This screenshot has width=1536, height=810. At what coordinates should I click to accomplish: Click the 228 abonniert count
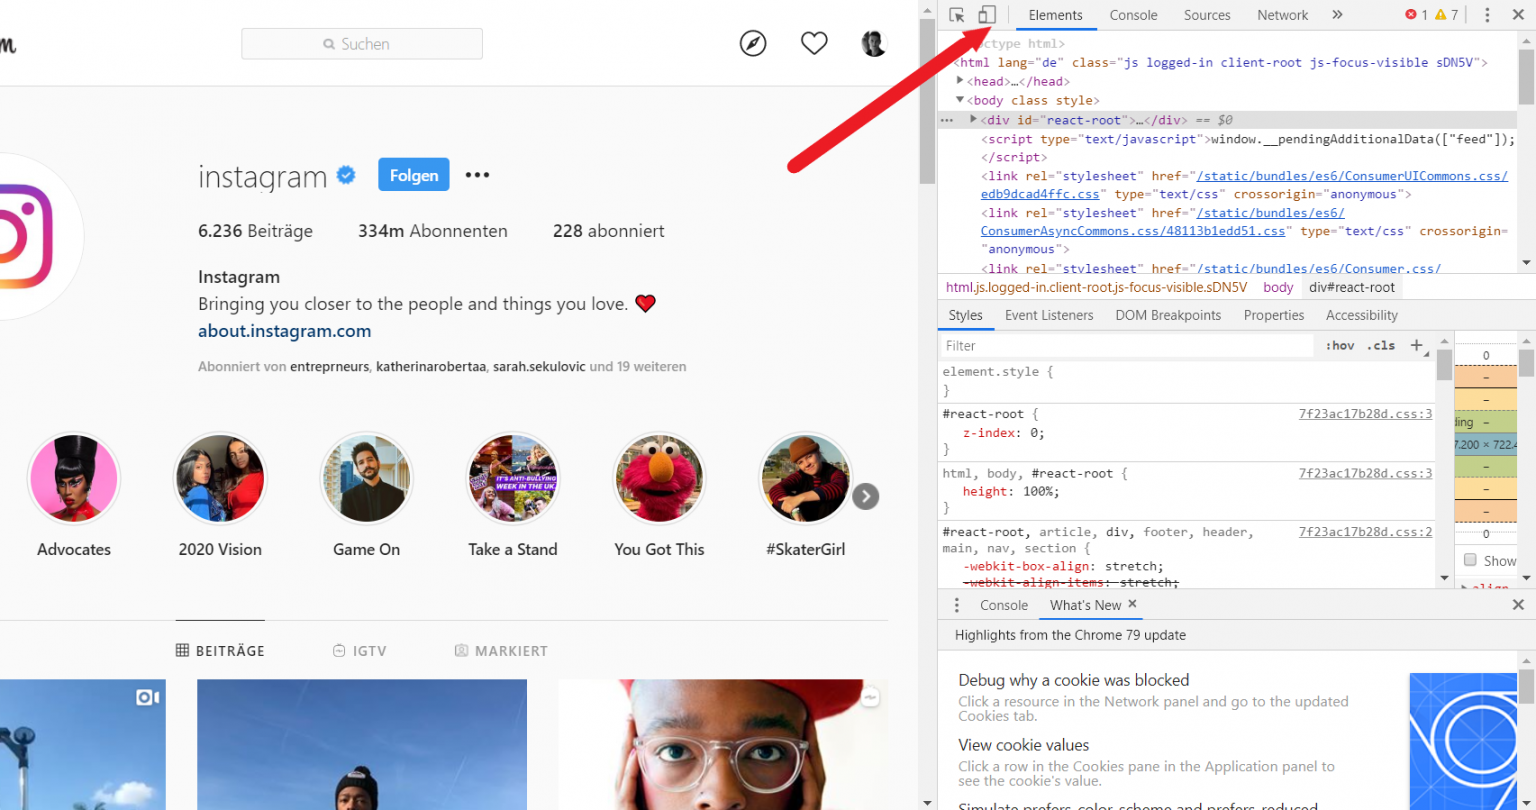pyautogui.click(x=609, y=231)
